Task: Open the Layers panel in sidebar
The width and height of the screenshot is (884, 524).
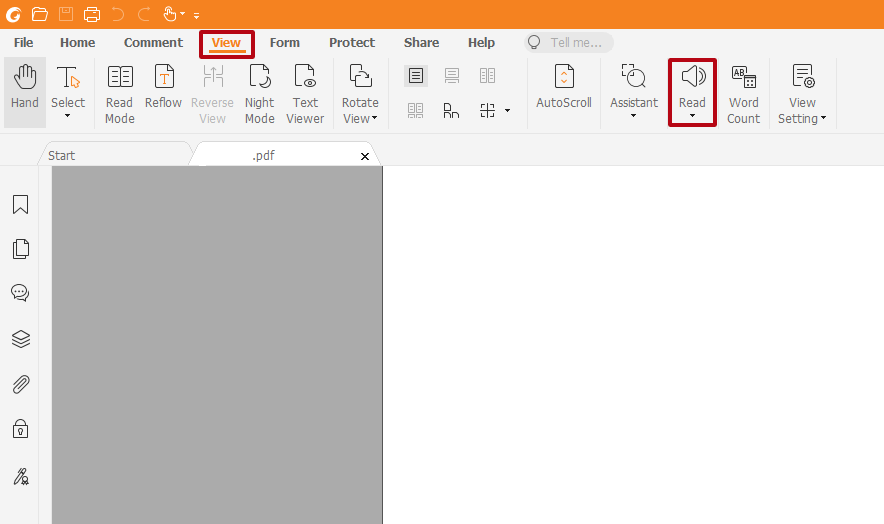Action: click(20, 339)
